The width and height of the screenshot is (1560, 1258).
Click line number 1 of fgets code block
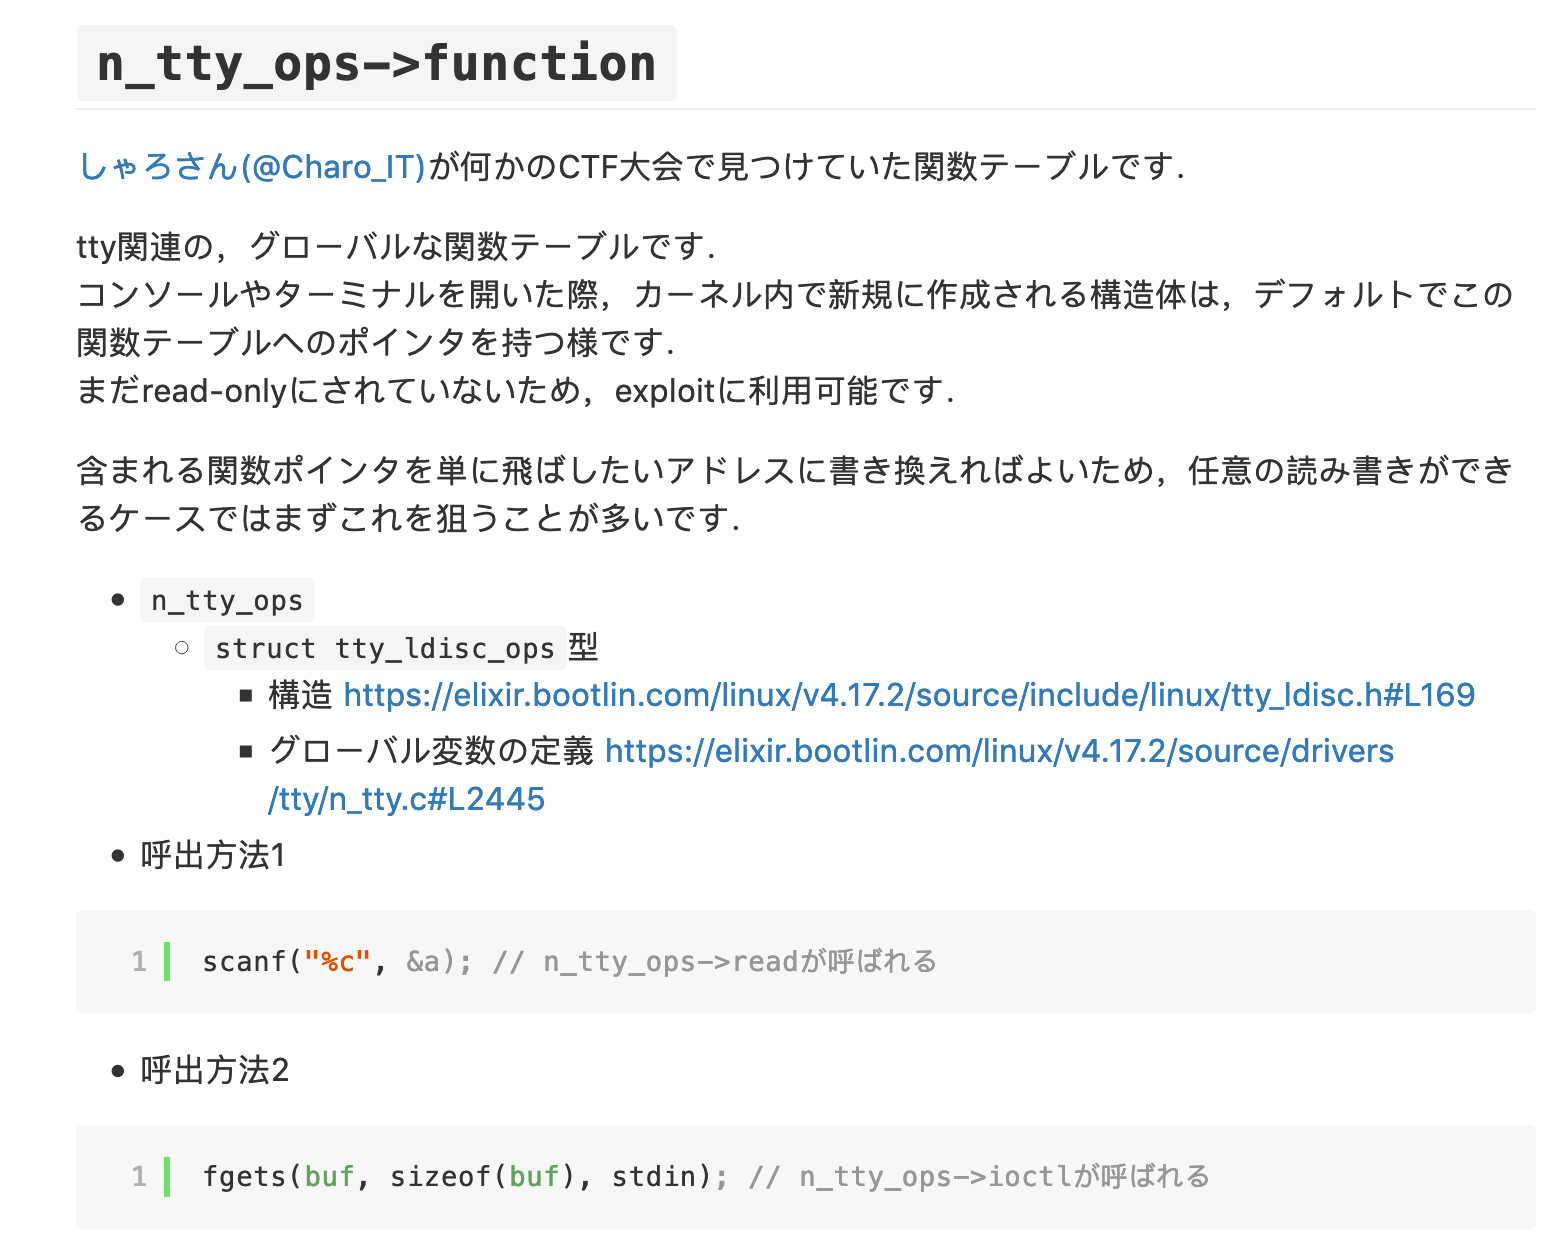[x=139, y=1177]
